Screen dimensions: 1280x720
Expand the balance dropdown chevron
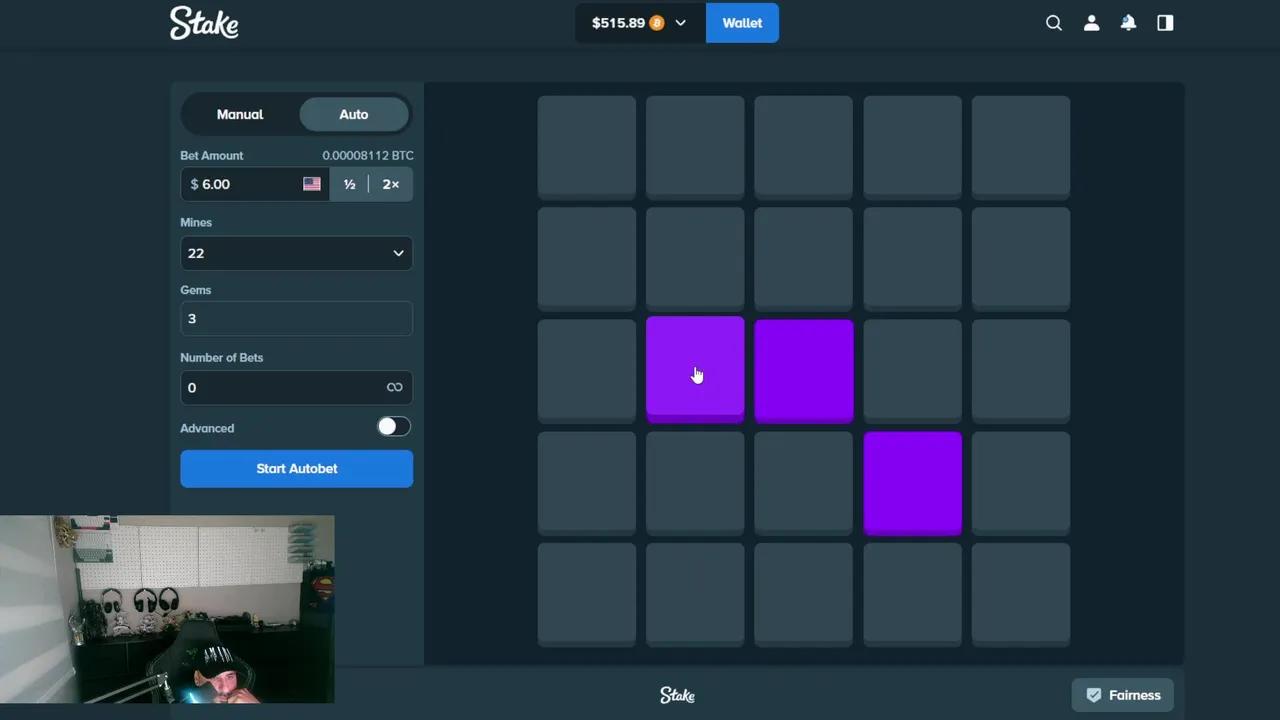(x=681, y=23)
